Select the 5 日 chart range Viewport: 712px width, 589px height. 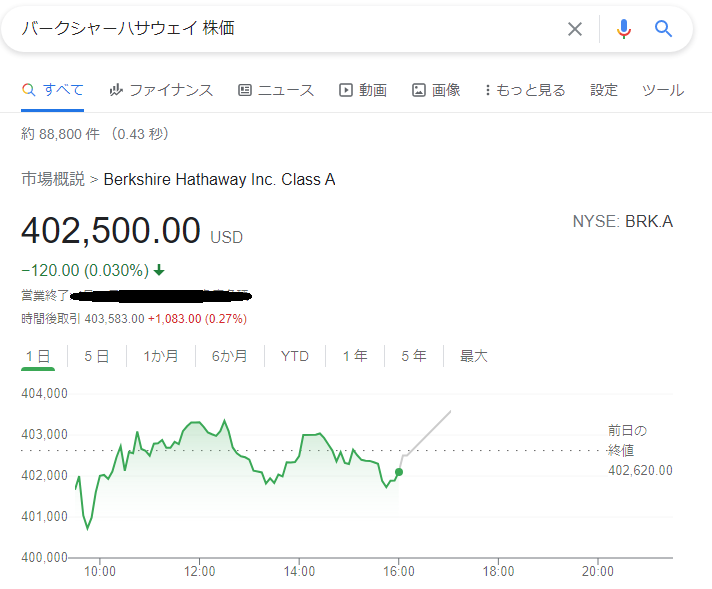[97, 356]
